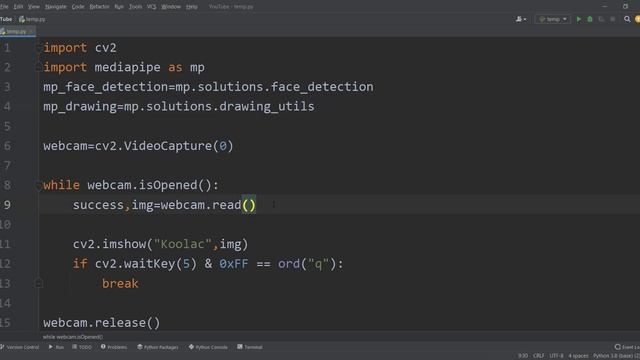Click the highlighted parentheses after webcam.read
Image resolution: width=640 pixels, height=360 pixels.
(x=249, y=205)
